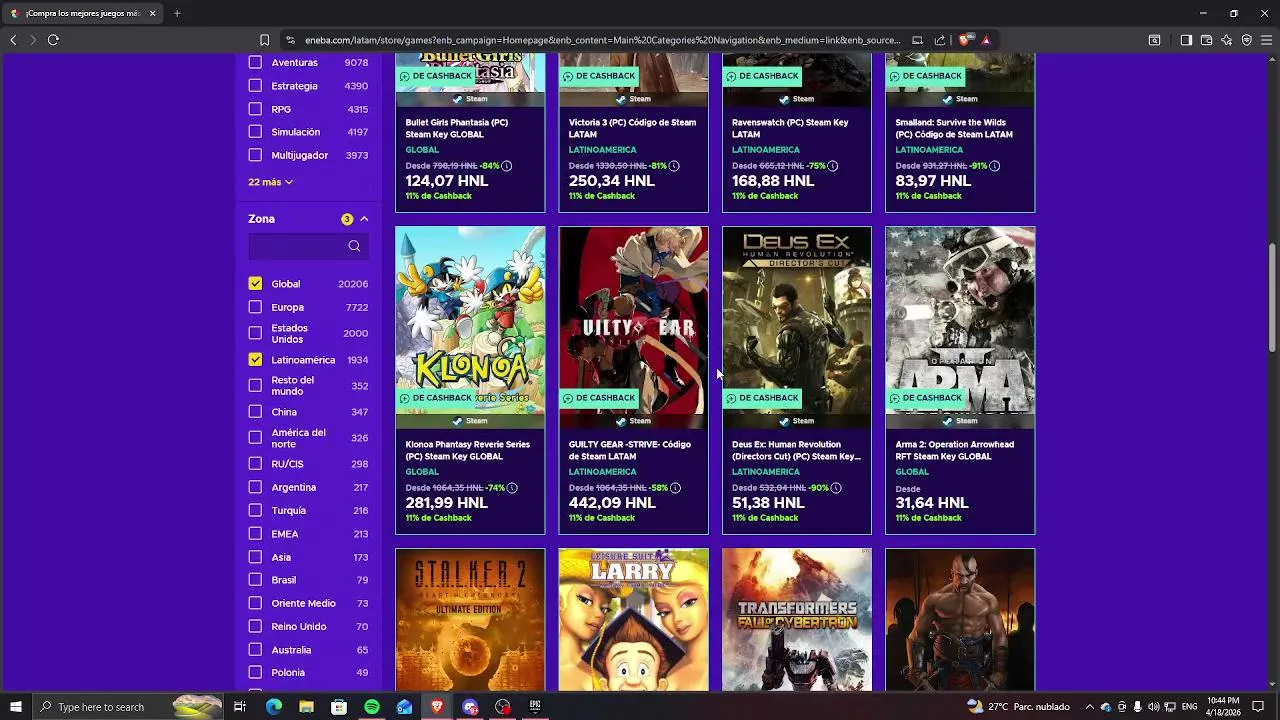Check the RPG genre checkbox
Viewport: 1280px width, 720px height.
pos(255,109)
